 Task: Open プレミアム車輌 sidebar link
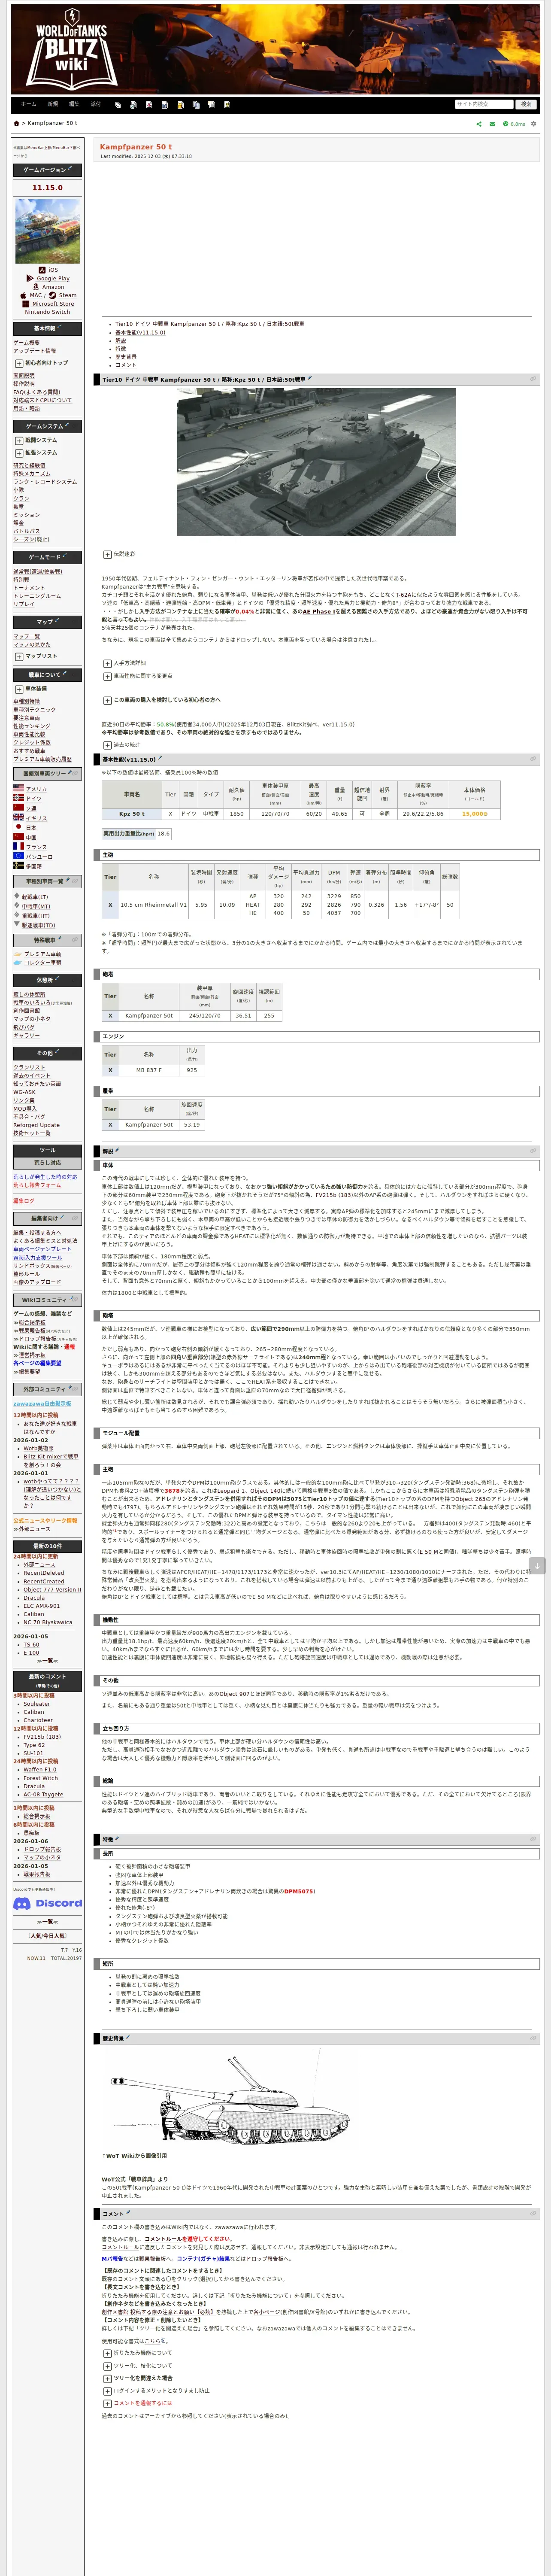click(43, 954)
